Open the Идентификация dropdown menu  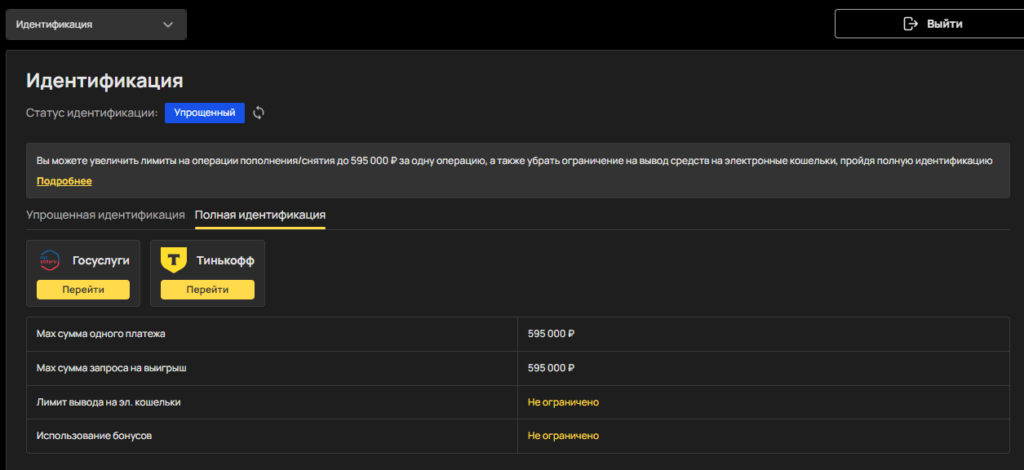point(97,25)
